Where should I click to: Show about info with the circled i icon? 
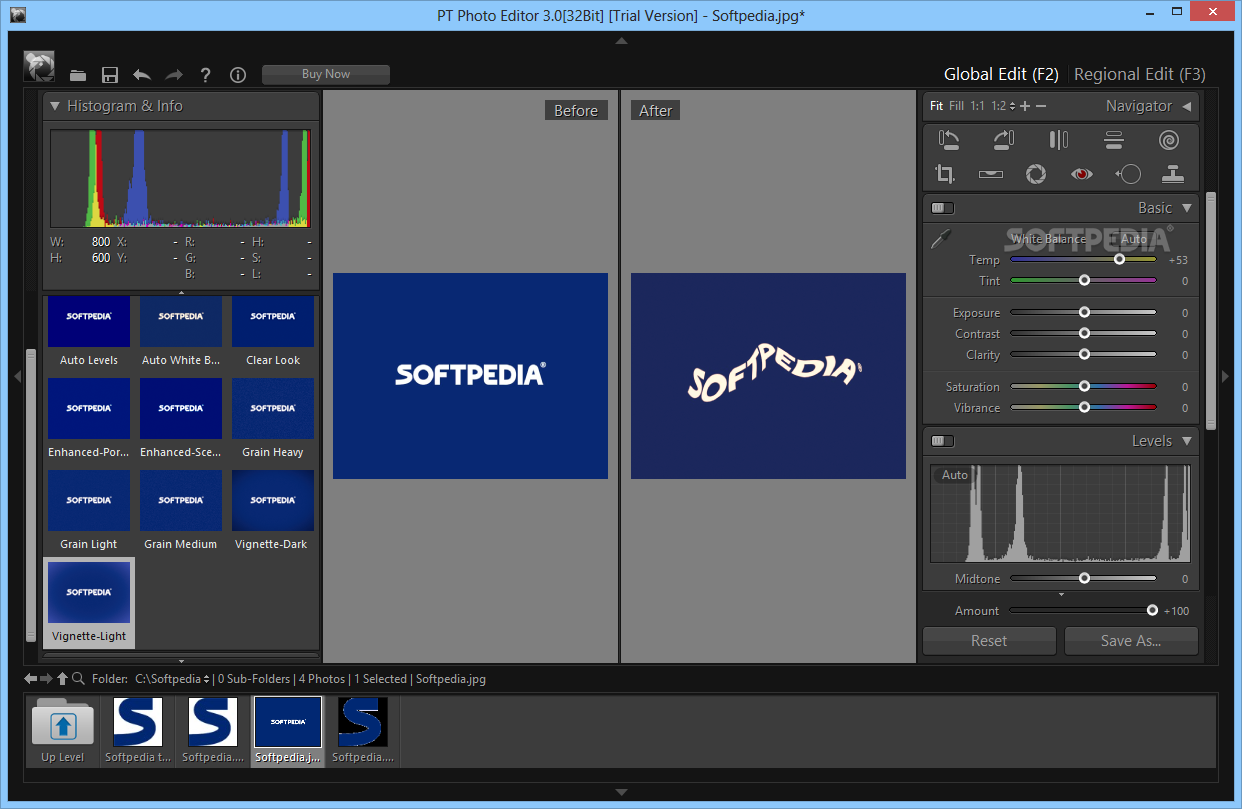pyautogui.click(x=238, y=75)
